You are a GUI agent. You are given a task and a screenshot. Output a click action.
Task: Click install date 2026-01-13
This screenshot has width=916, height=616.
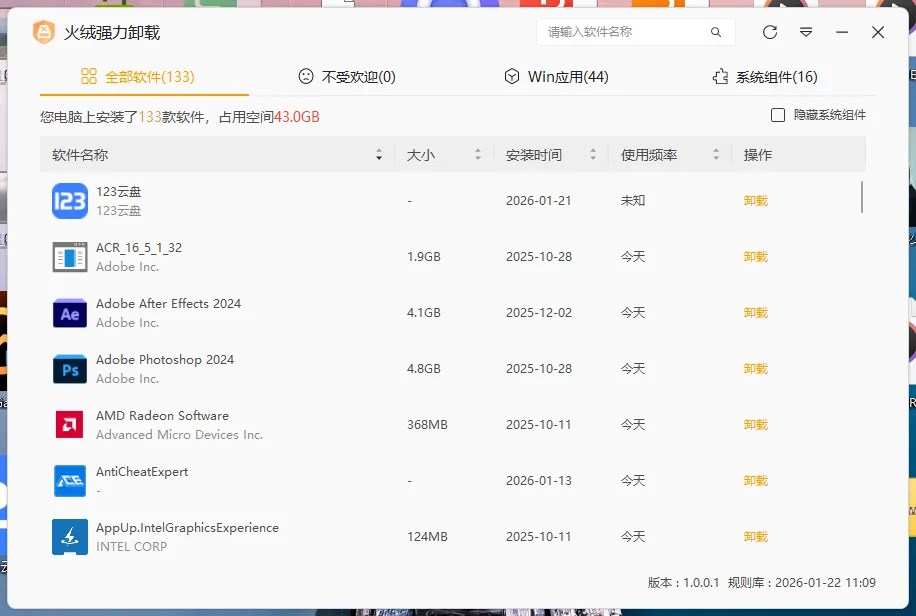point(539,480)
